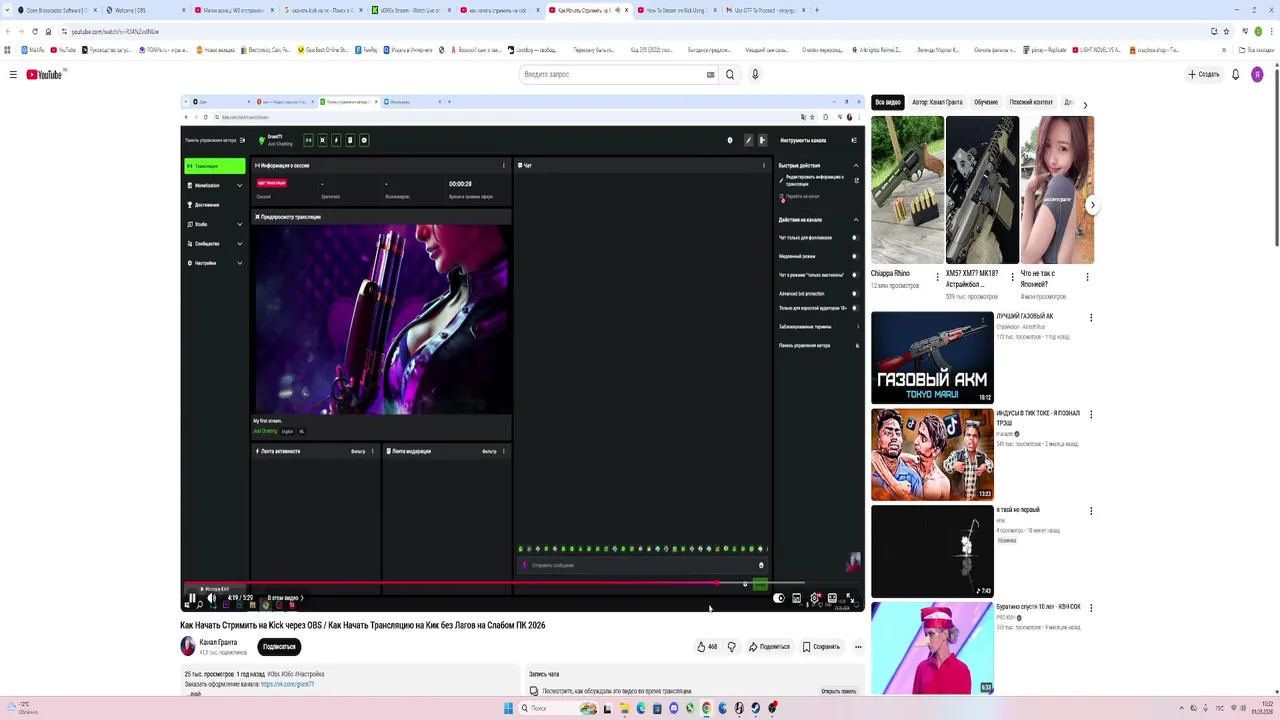Like the video with 468 likes
The image size is (1280, 720).
[x=707, y=647]
